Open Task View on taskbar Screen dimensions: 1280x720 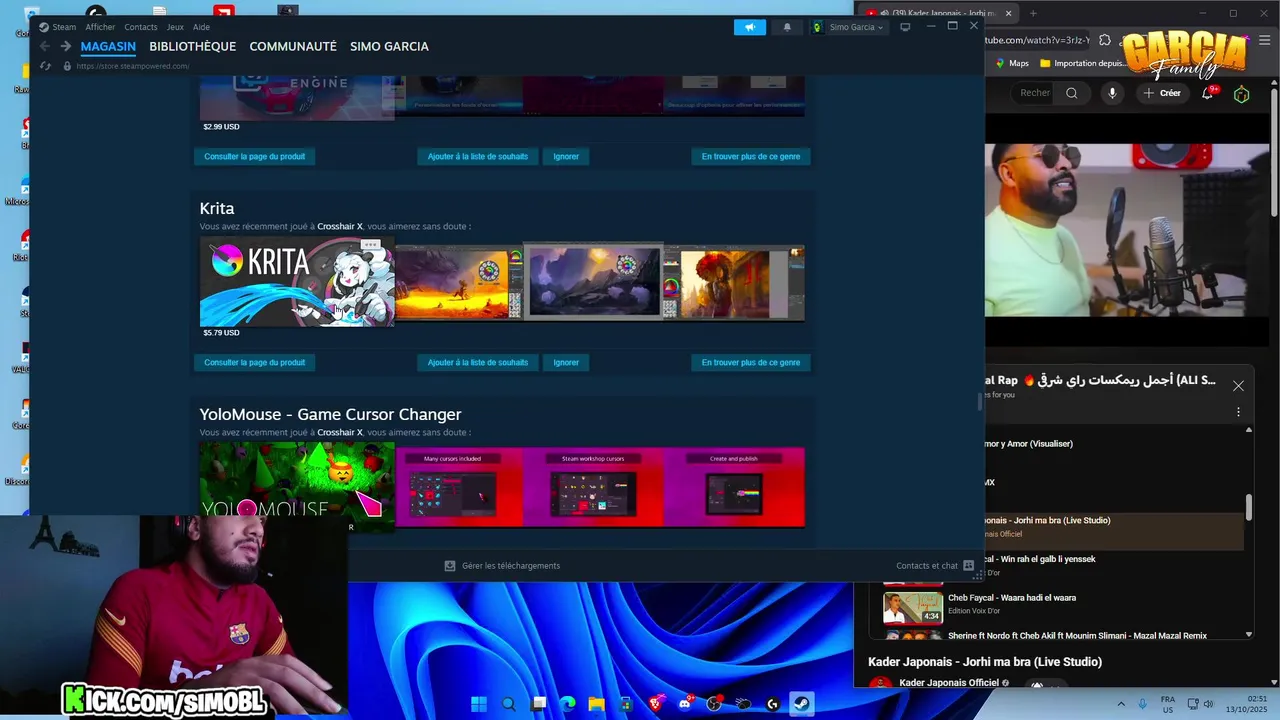[538, 704]
